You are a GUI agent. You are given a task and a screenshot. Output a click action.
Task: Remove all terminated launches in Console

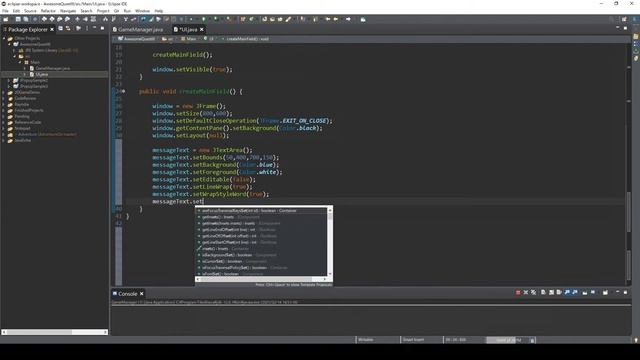533,293
